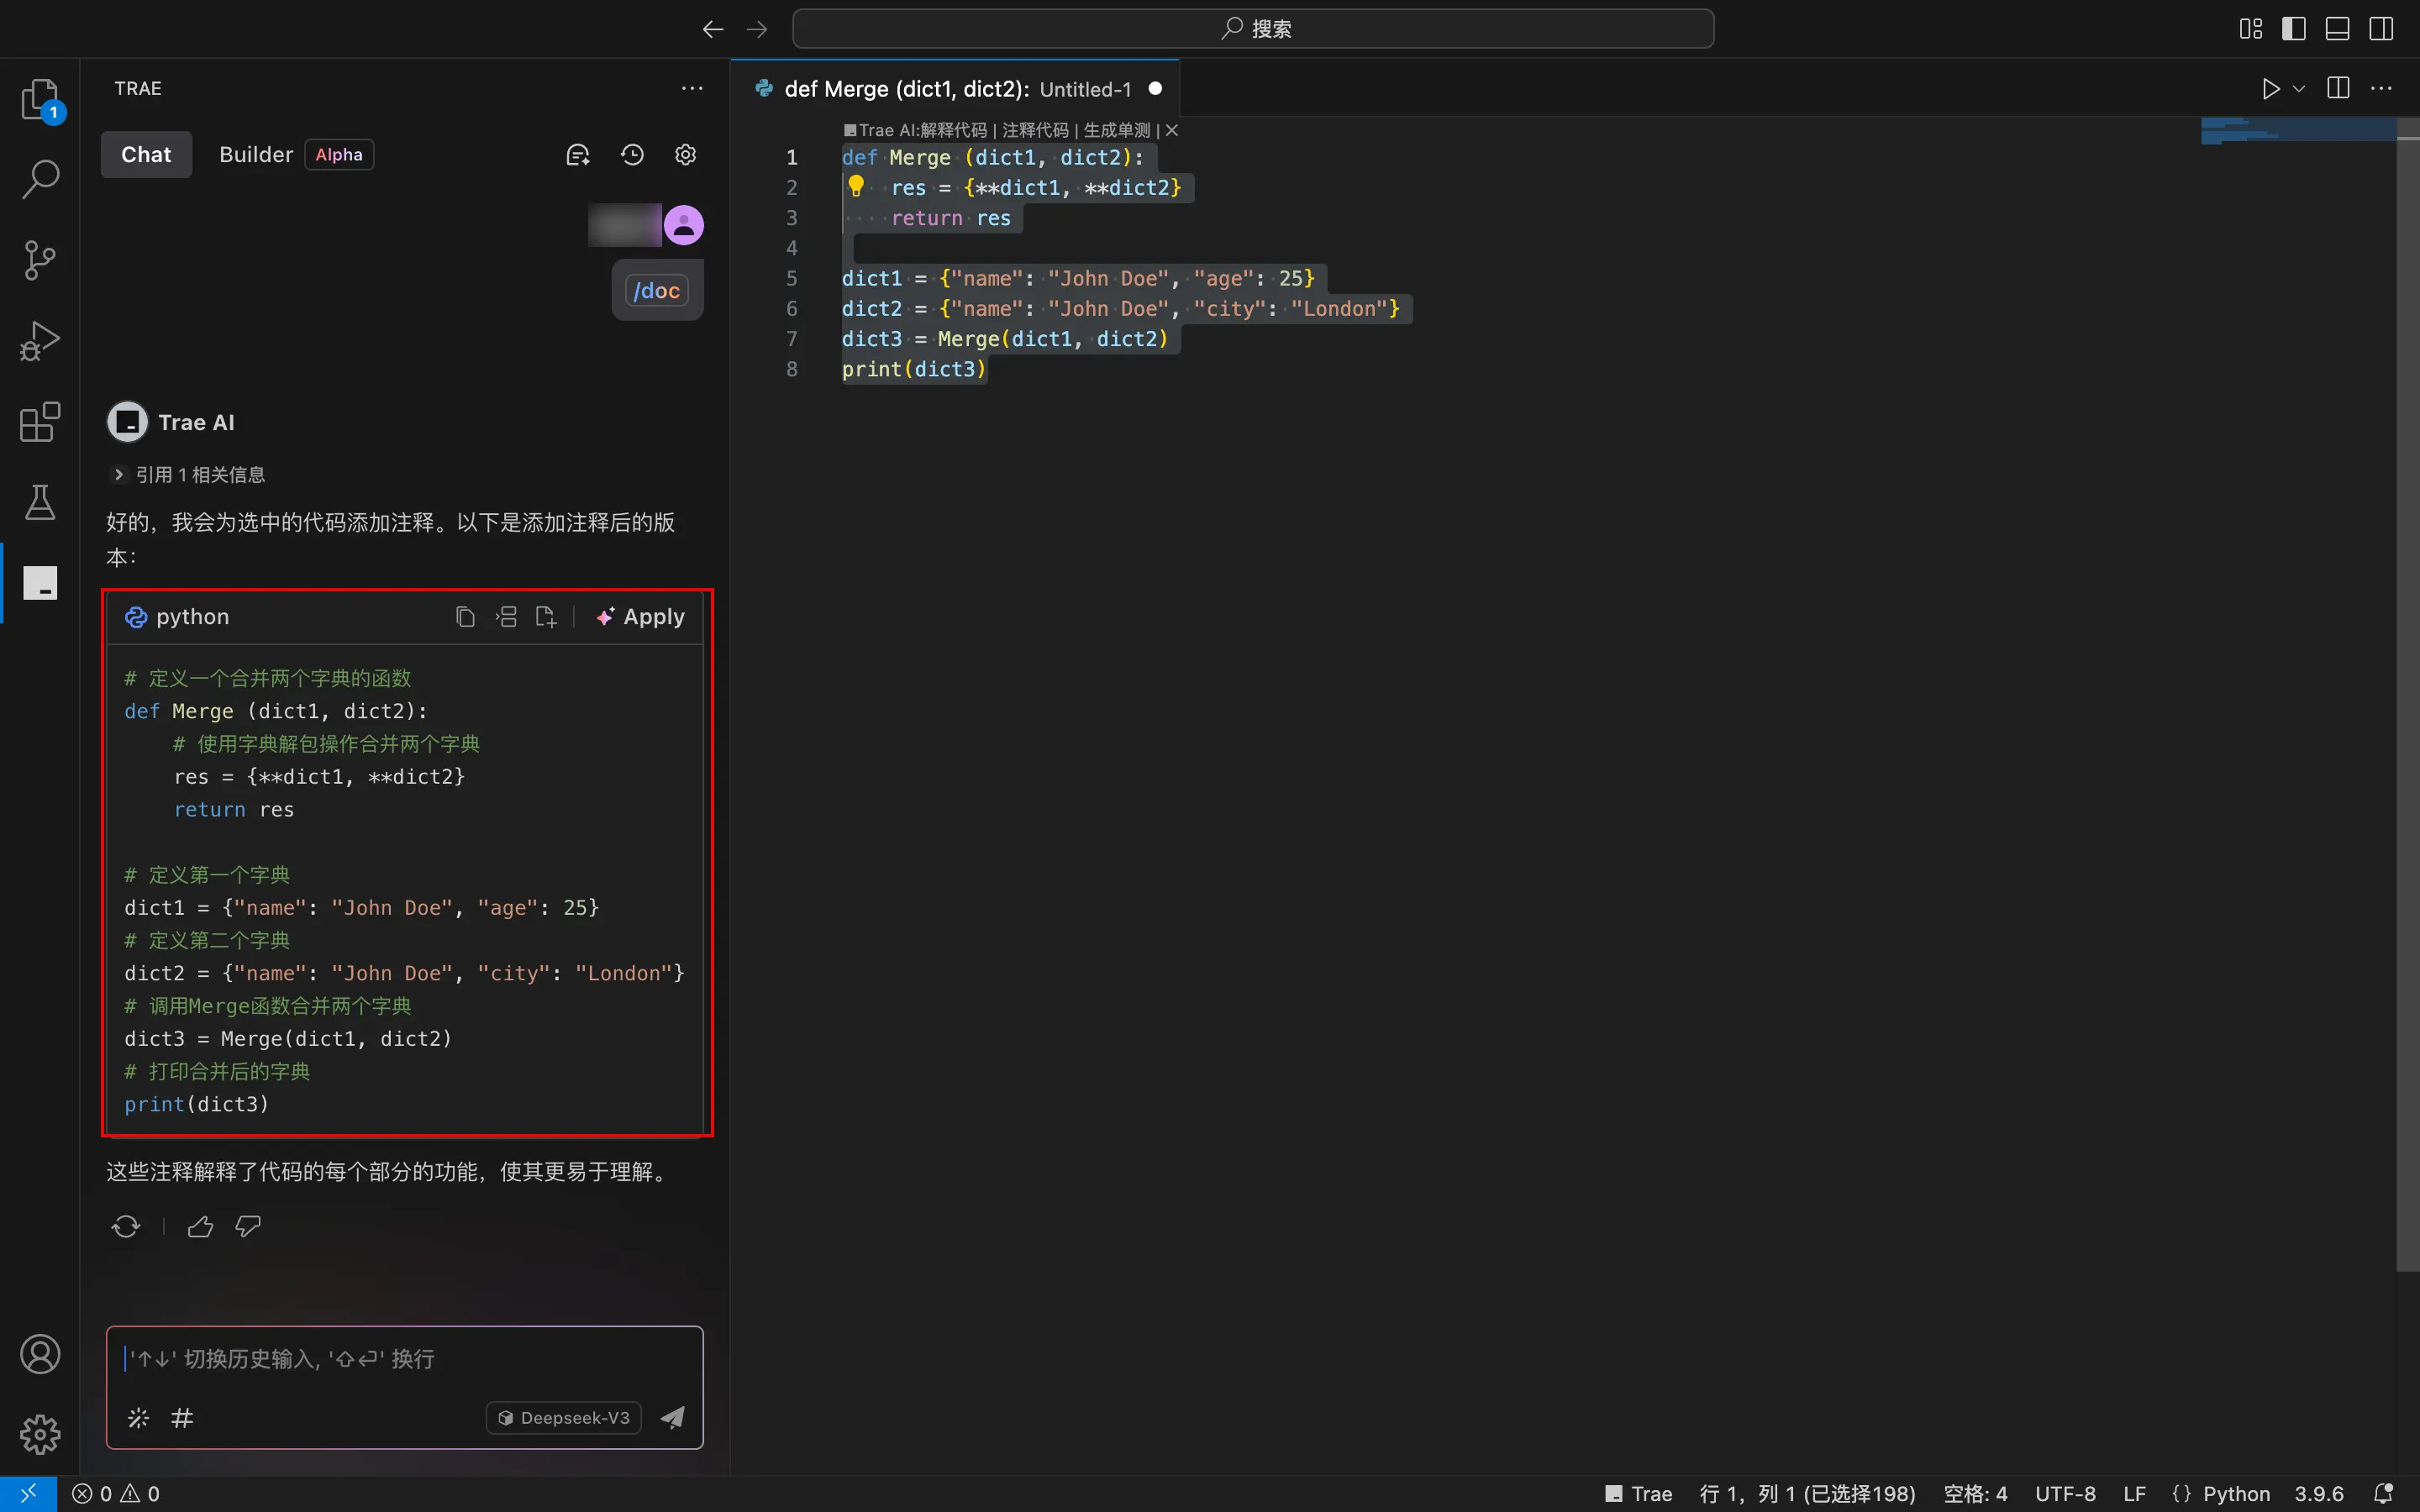The image size is (2420, 1512).
Task: Toggle the primary sidebar layout button
Action: [2294, 29]
